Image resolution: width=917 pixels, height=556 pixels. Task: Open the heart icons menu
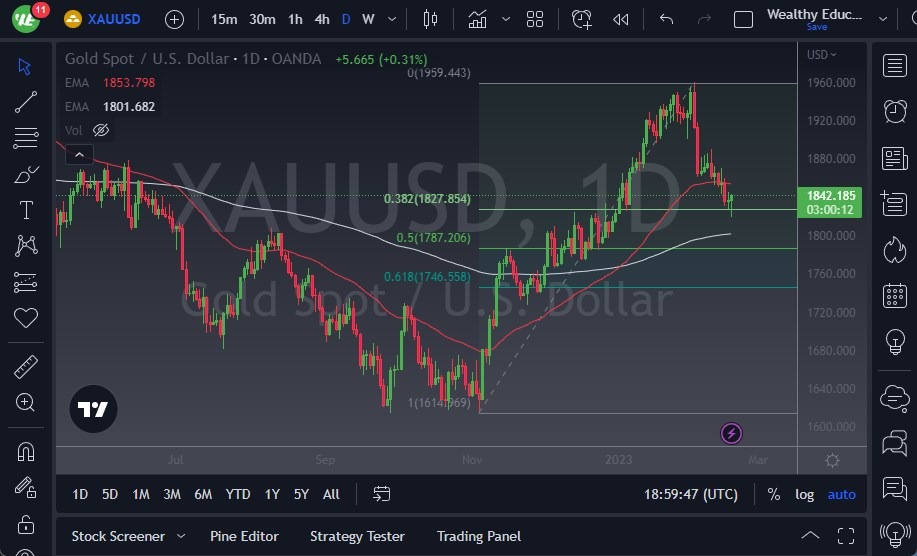coord(26,317)
